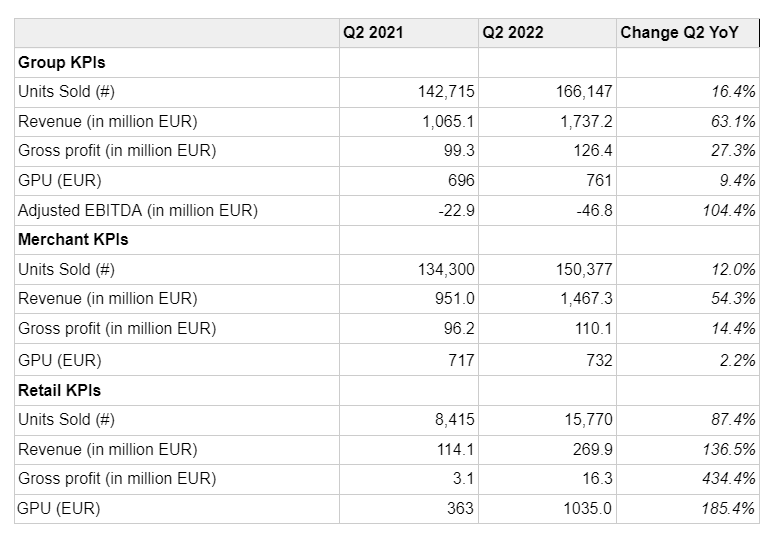This screenshot has width=772, height=548.
Task: Select the 1,737.2 revenue cell
Action: pos(587,122)
